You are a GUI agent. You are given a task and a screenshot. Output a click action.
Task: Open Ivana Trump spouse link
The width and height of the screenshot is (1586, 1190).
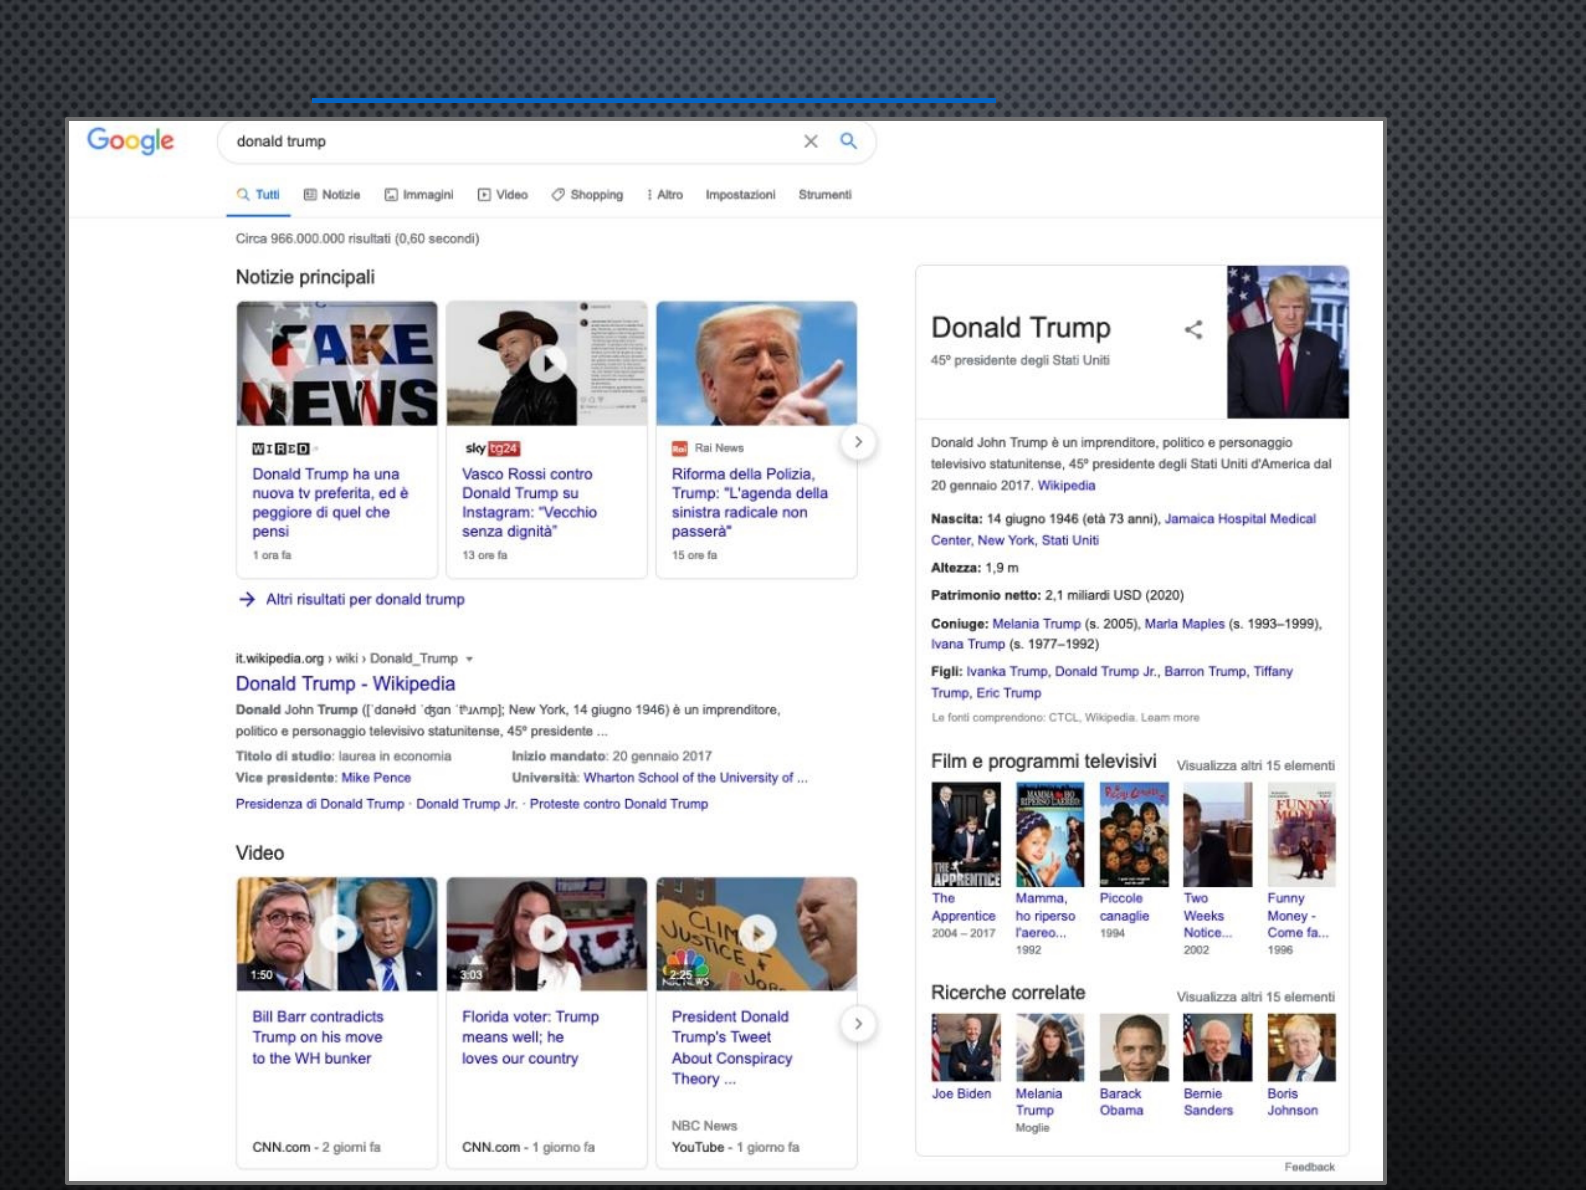pyautogui.click(x=968, y=645)
